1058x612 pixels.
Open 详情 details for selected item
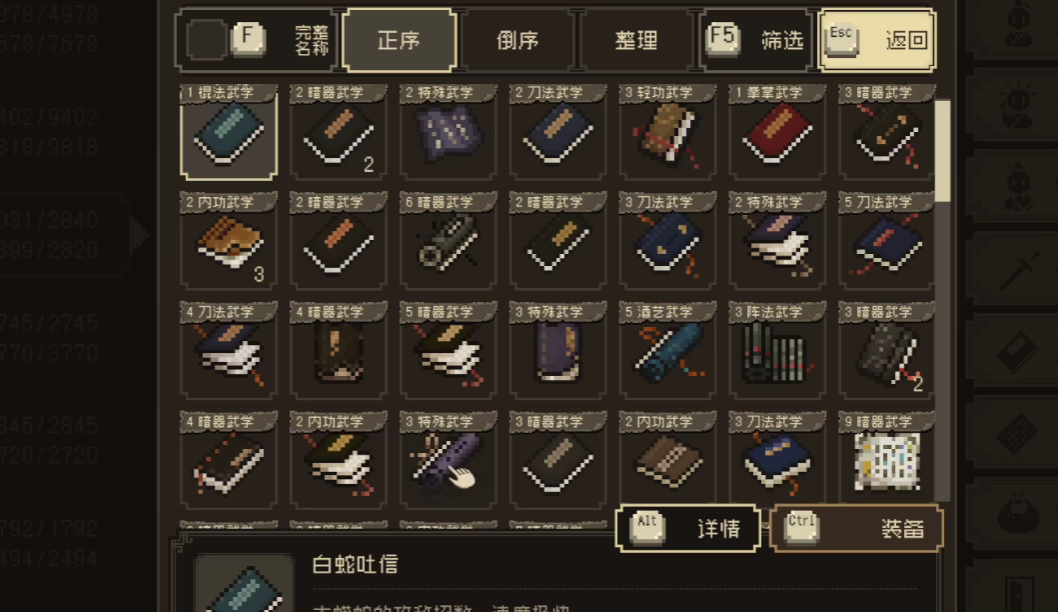(x=688, y=528)
